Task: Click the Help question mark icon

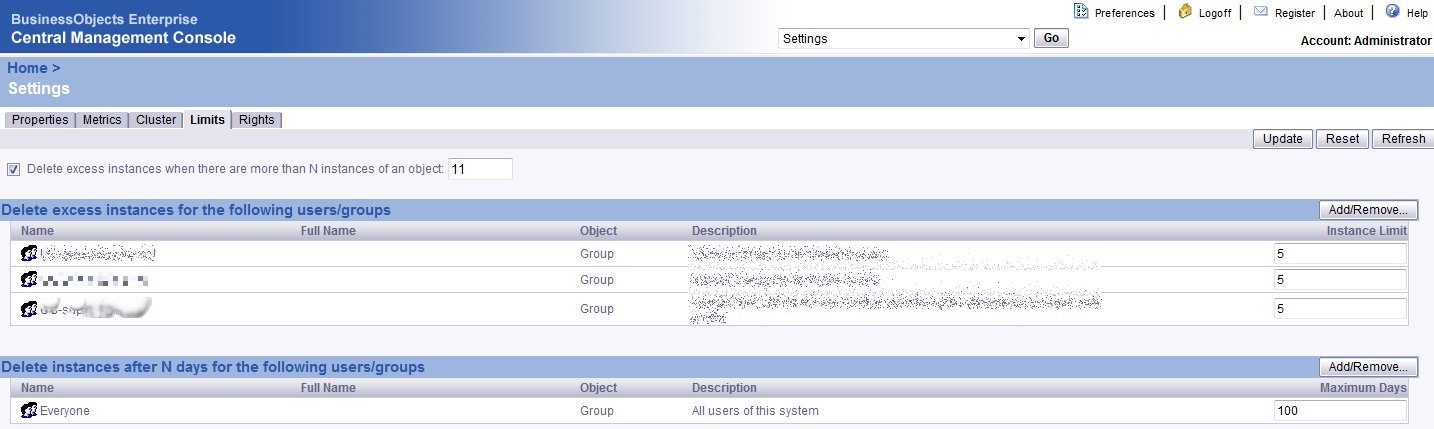Action: pos(1392,12)
